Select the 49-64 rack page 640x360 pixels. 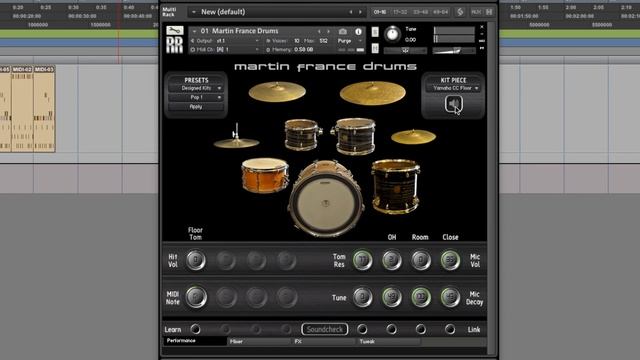tap(440, 12)
